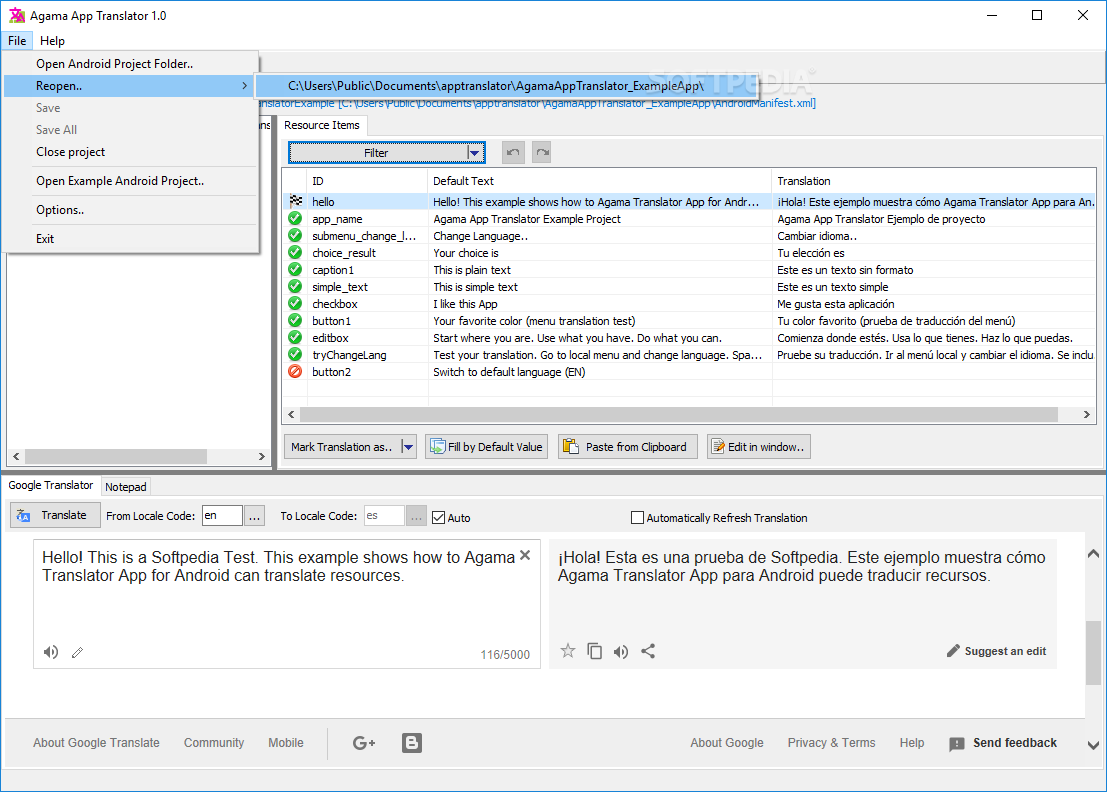The height and width of the screenshot is (792, 1107).
Task: Open the Google+ icon in footer
Action: coord(364,743)
